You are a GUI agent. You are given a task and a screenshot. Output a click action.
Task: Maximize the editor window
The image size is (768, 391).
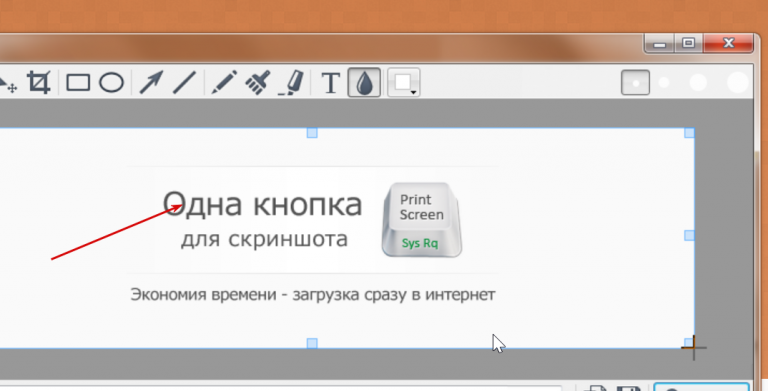689,44
